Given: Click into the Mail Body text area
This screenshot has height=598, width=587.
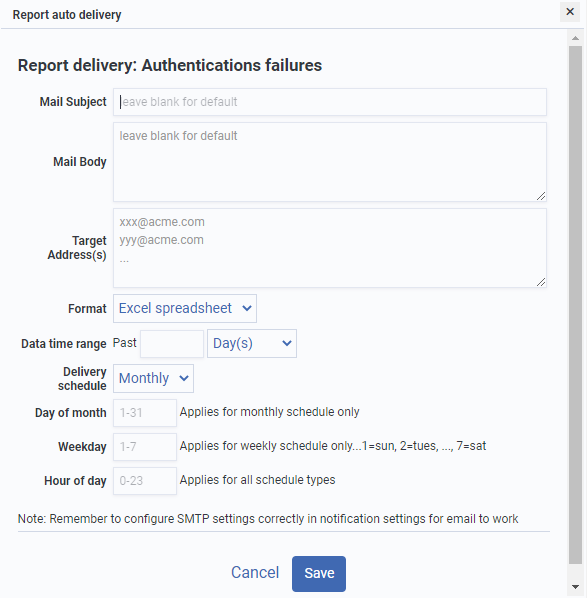Looking at the screenshot, I should click(330, 162).
